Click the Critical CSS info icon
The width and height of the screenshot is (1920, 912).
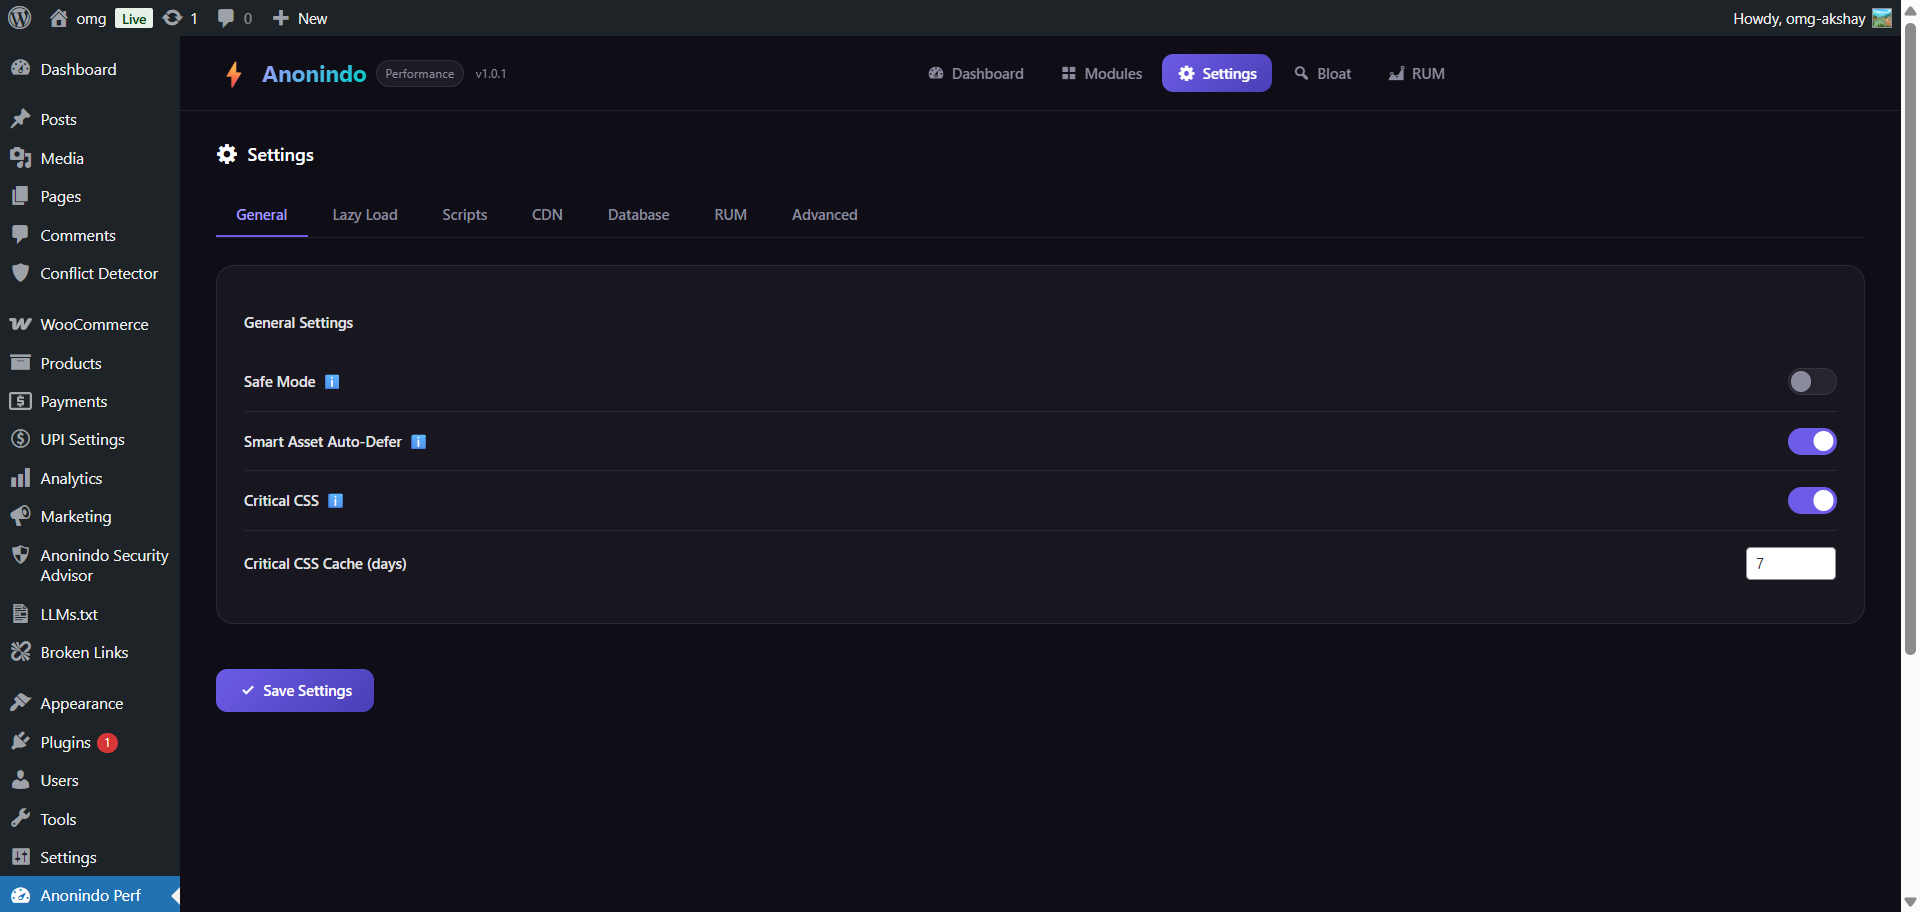pyautogui.click(x=336, y=501)
